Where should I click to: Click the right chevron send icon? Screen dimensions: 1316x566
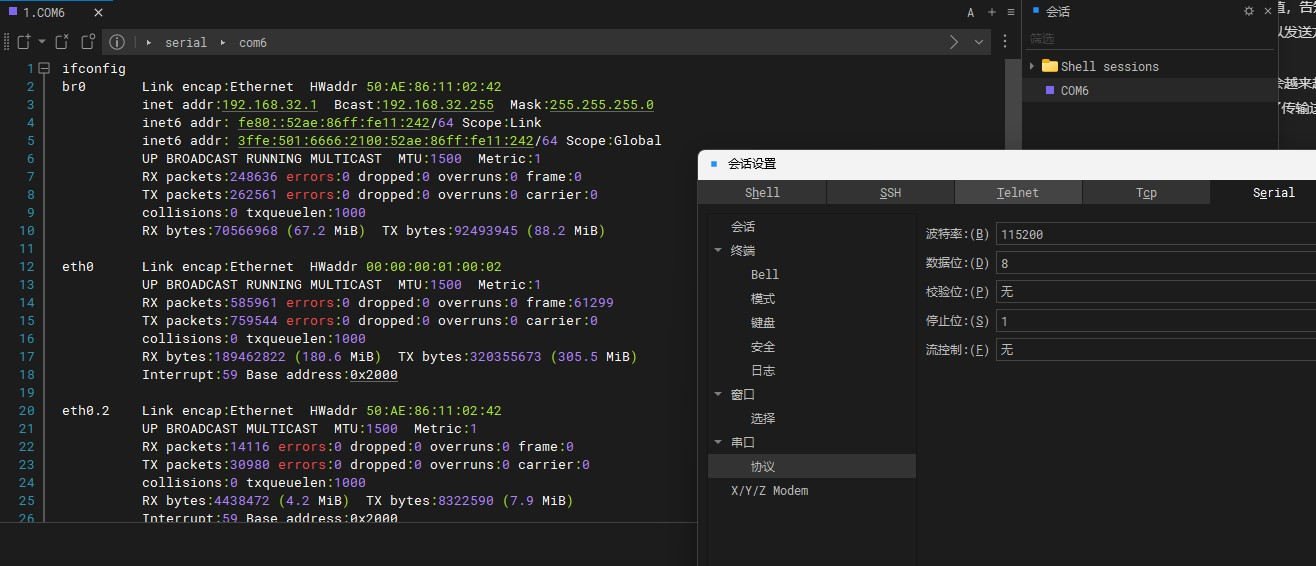954,42
